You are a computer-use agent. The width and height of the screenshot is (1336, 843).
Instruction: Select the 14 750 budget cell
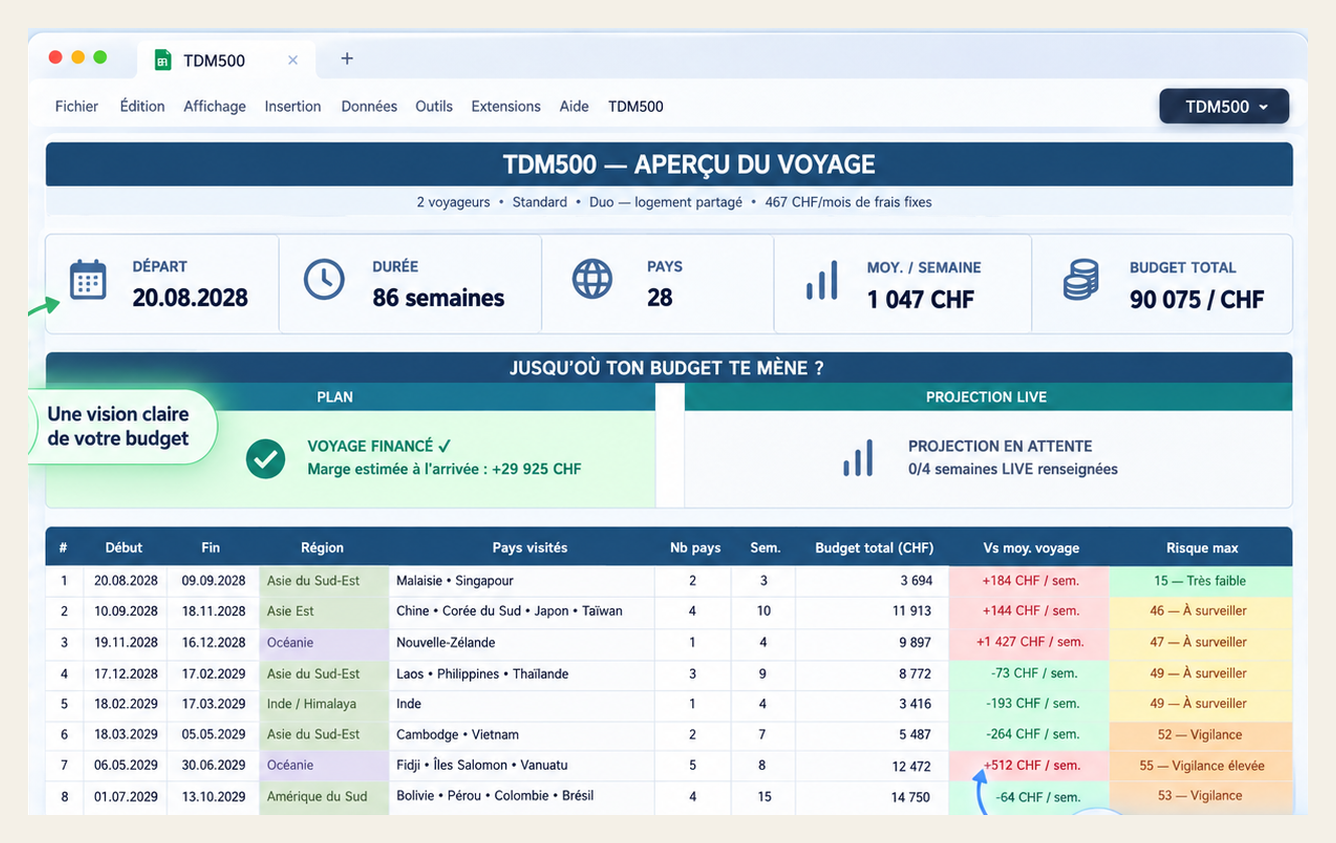[x=873, y=796]
